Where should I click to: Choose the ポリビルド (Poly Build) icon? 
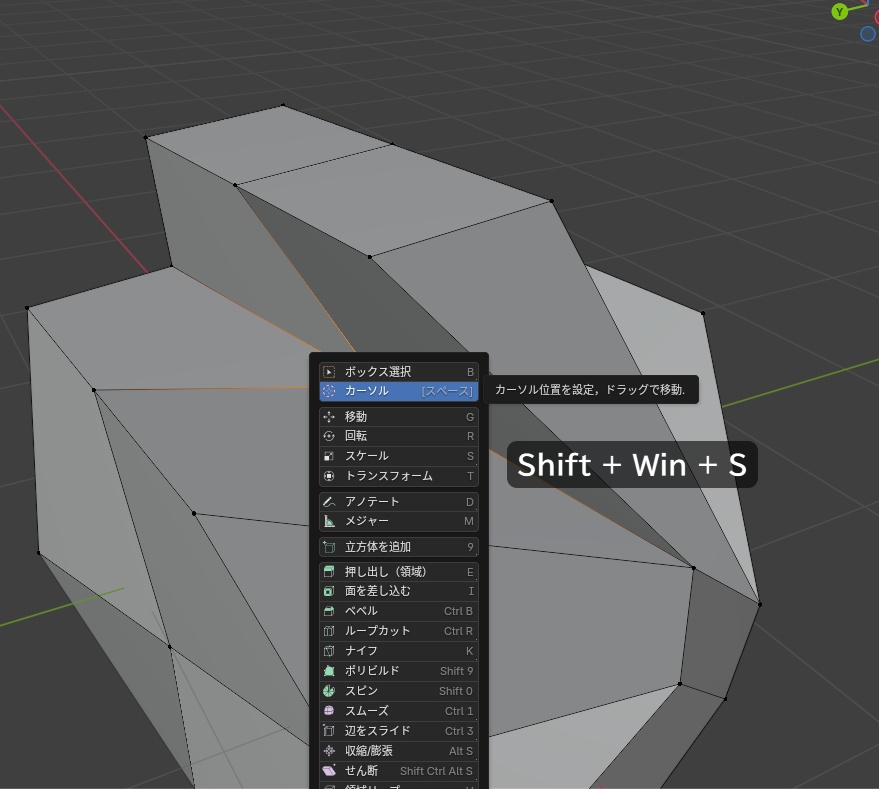pyautogui.click(x=329, y=671)
